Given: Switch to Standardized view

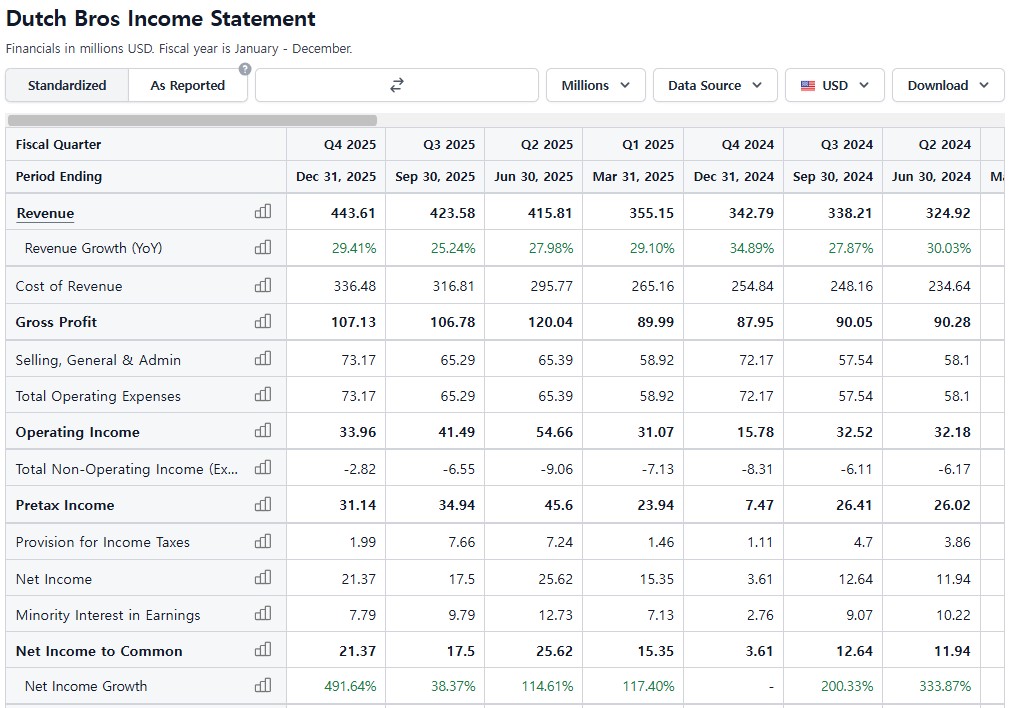Looking at the screenshot, I should pyautogui.click(x=67, y=85).
